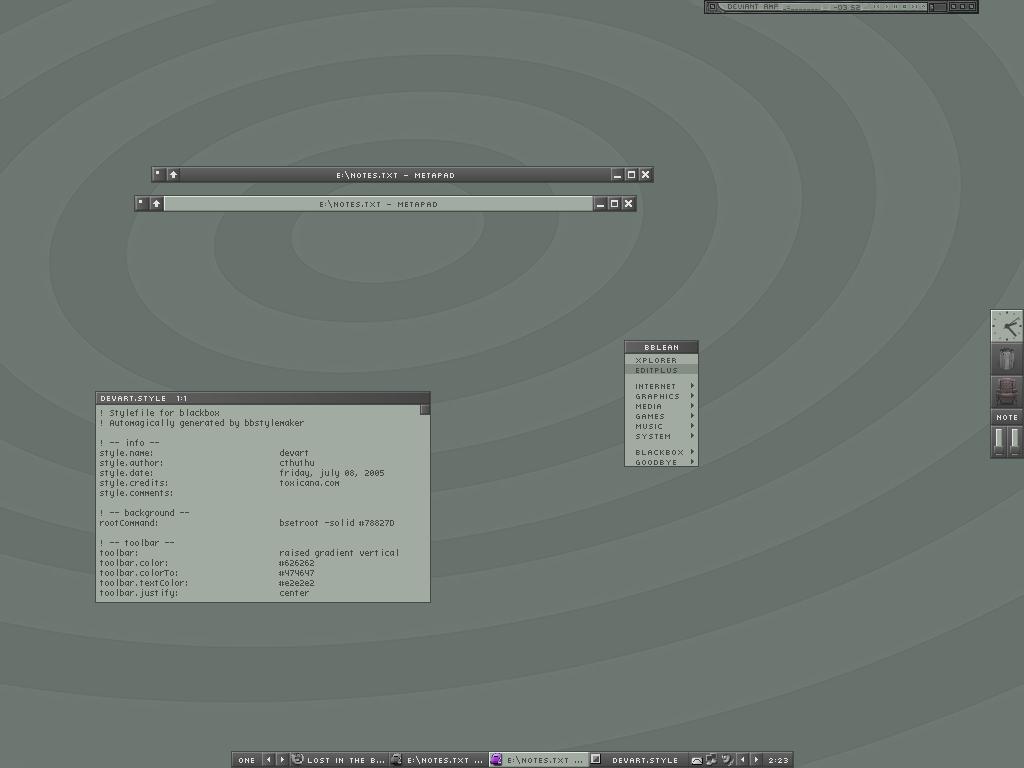Click the style.name value 'devart'
This screenshot has width=1024, height=768.
[x=294, y=453]
